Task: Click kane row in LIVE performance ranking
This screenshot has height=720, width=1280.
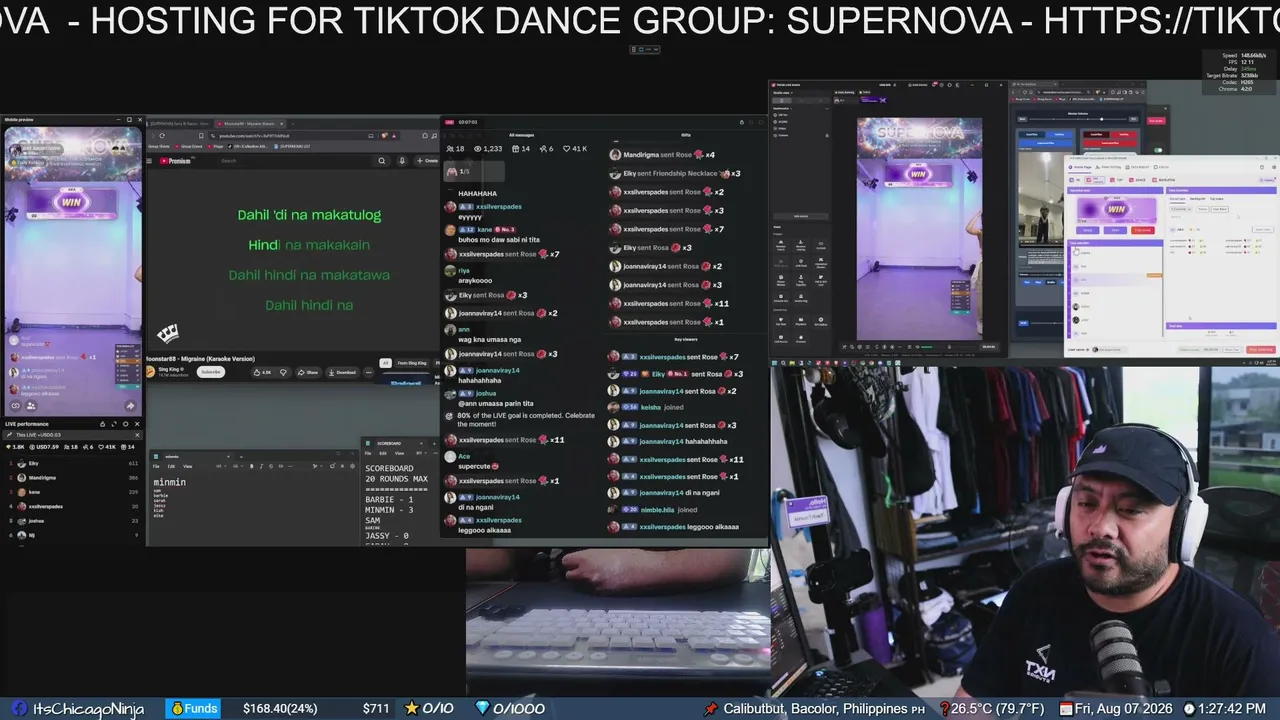Action: 72,492
